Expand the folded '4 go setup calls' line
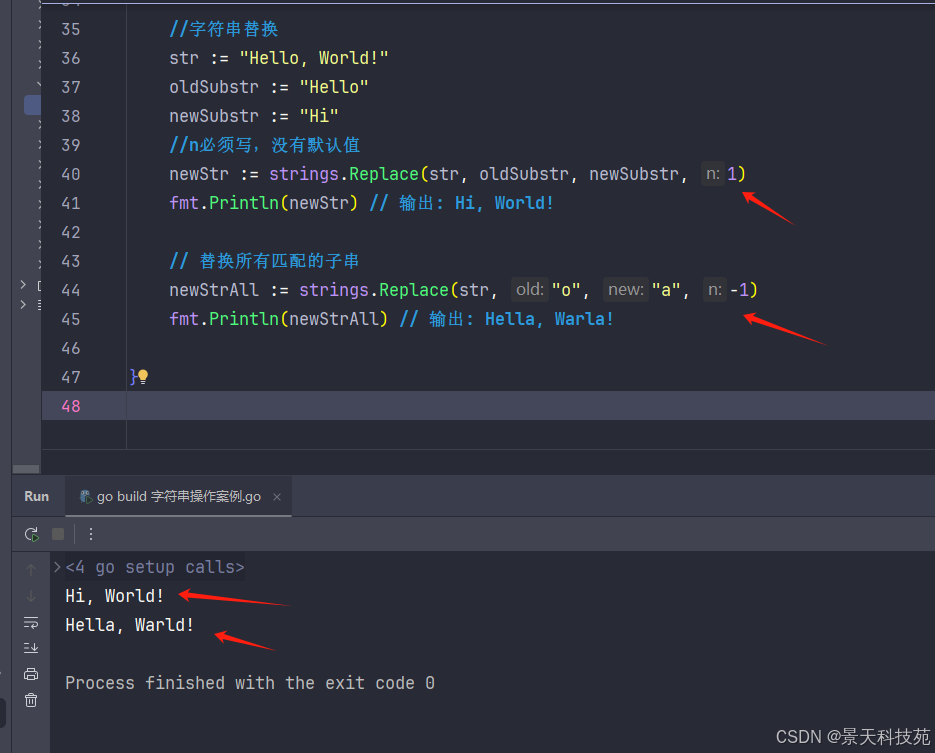The image size is (935, 753). pyautogui.click(x=58, y=567)
